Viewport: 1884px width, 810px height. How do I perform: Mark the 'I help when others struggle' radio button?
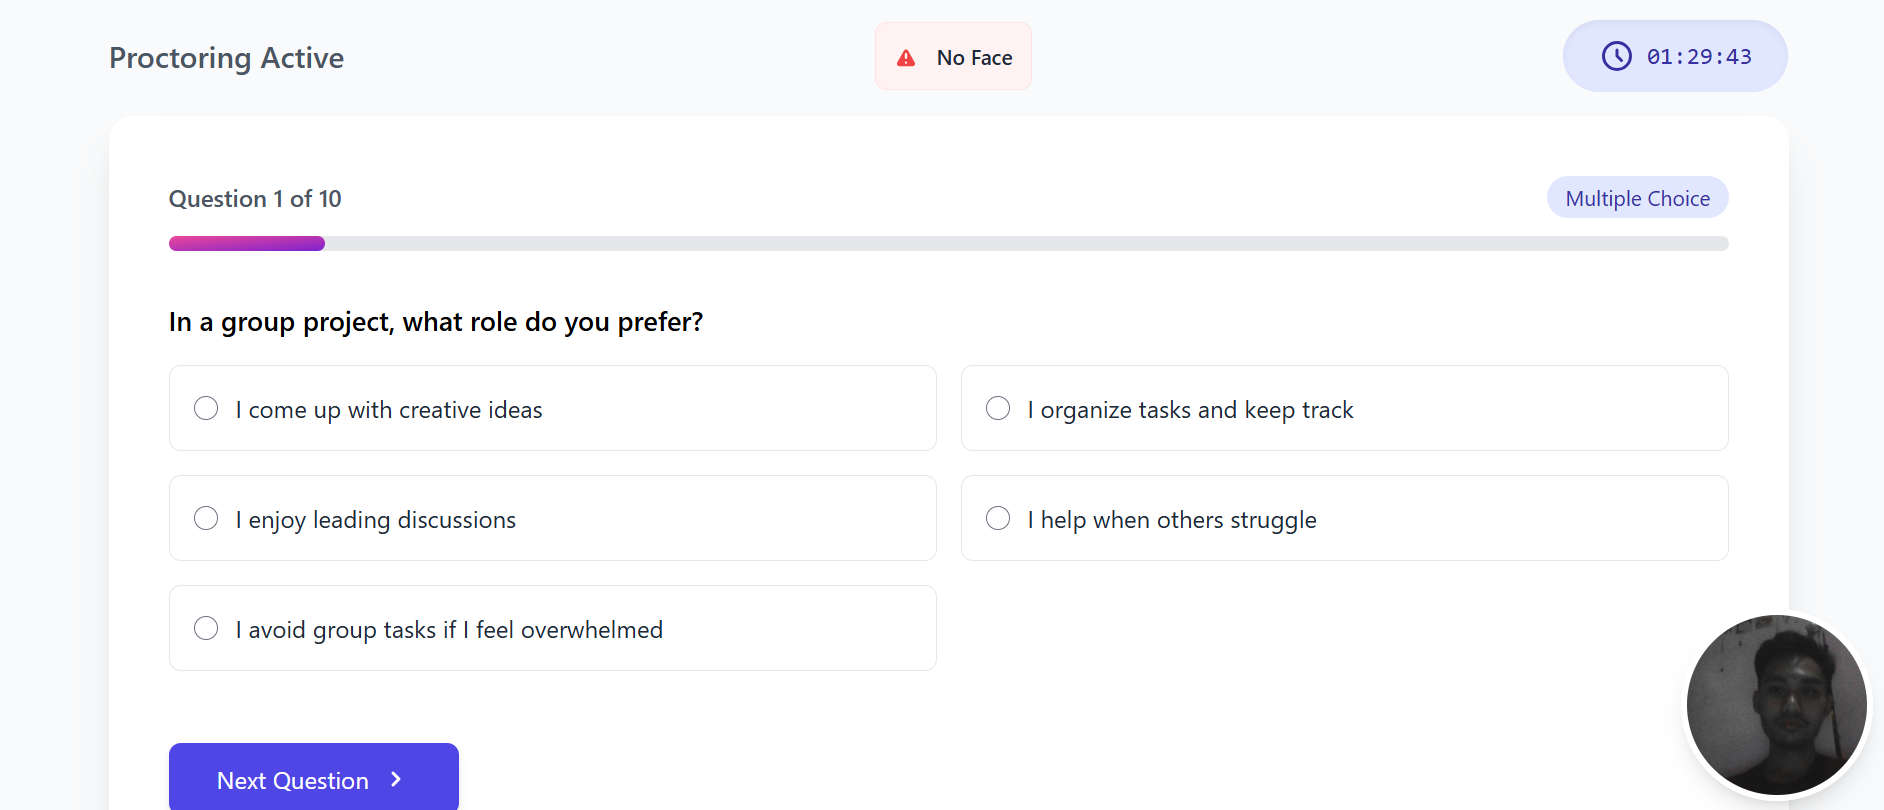coord(998,519)
